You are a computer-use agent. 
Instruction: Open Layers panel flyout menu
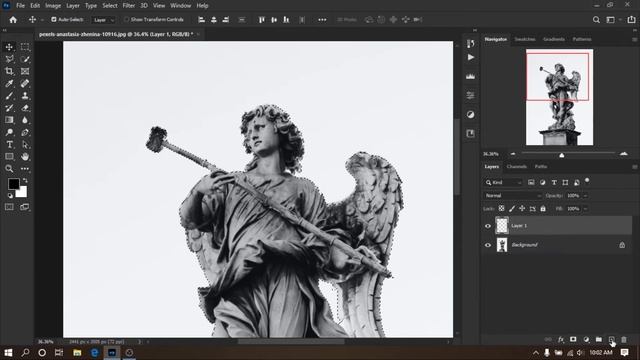pos(634,167)
